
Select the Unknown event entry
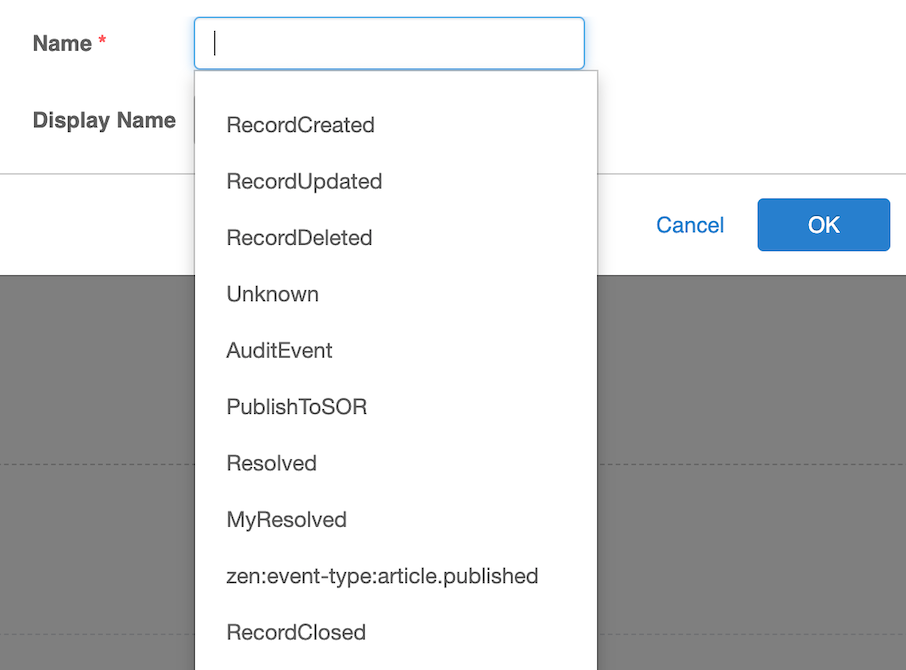(396, 294)
